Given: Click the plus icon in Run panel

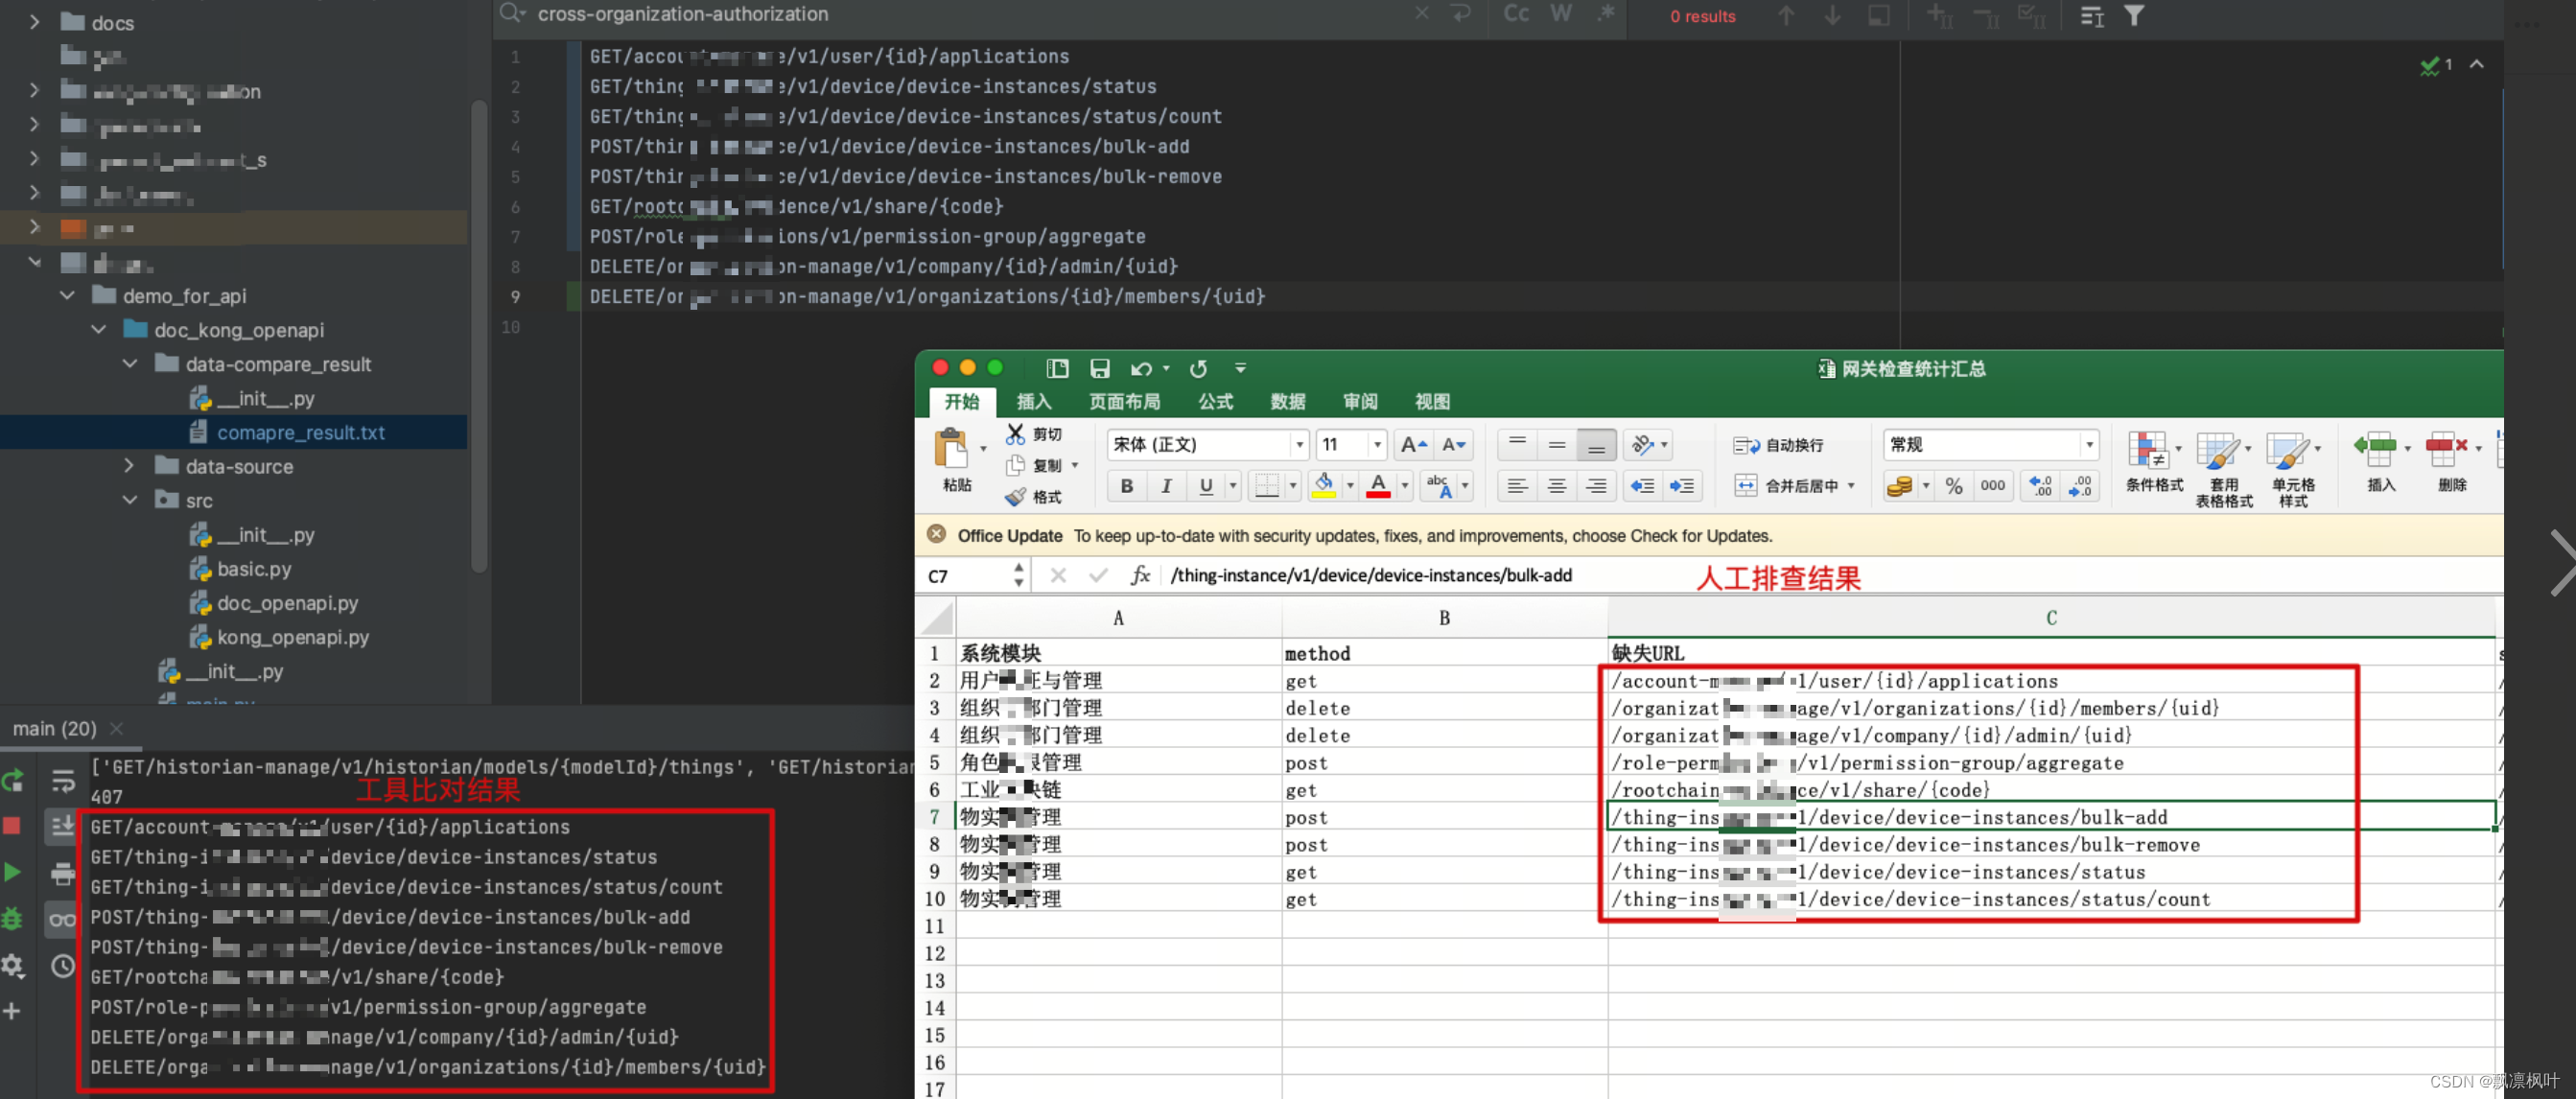Looking at the screenshot, I should [12, 1011].
